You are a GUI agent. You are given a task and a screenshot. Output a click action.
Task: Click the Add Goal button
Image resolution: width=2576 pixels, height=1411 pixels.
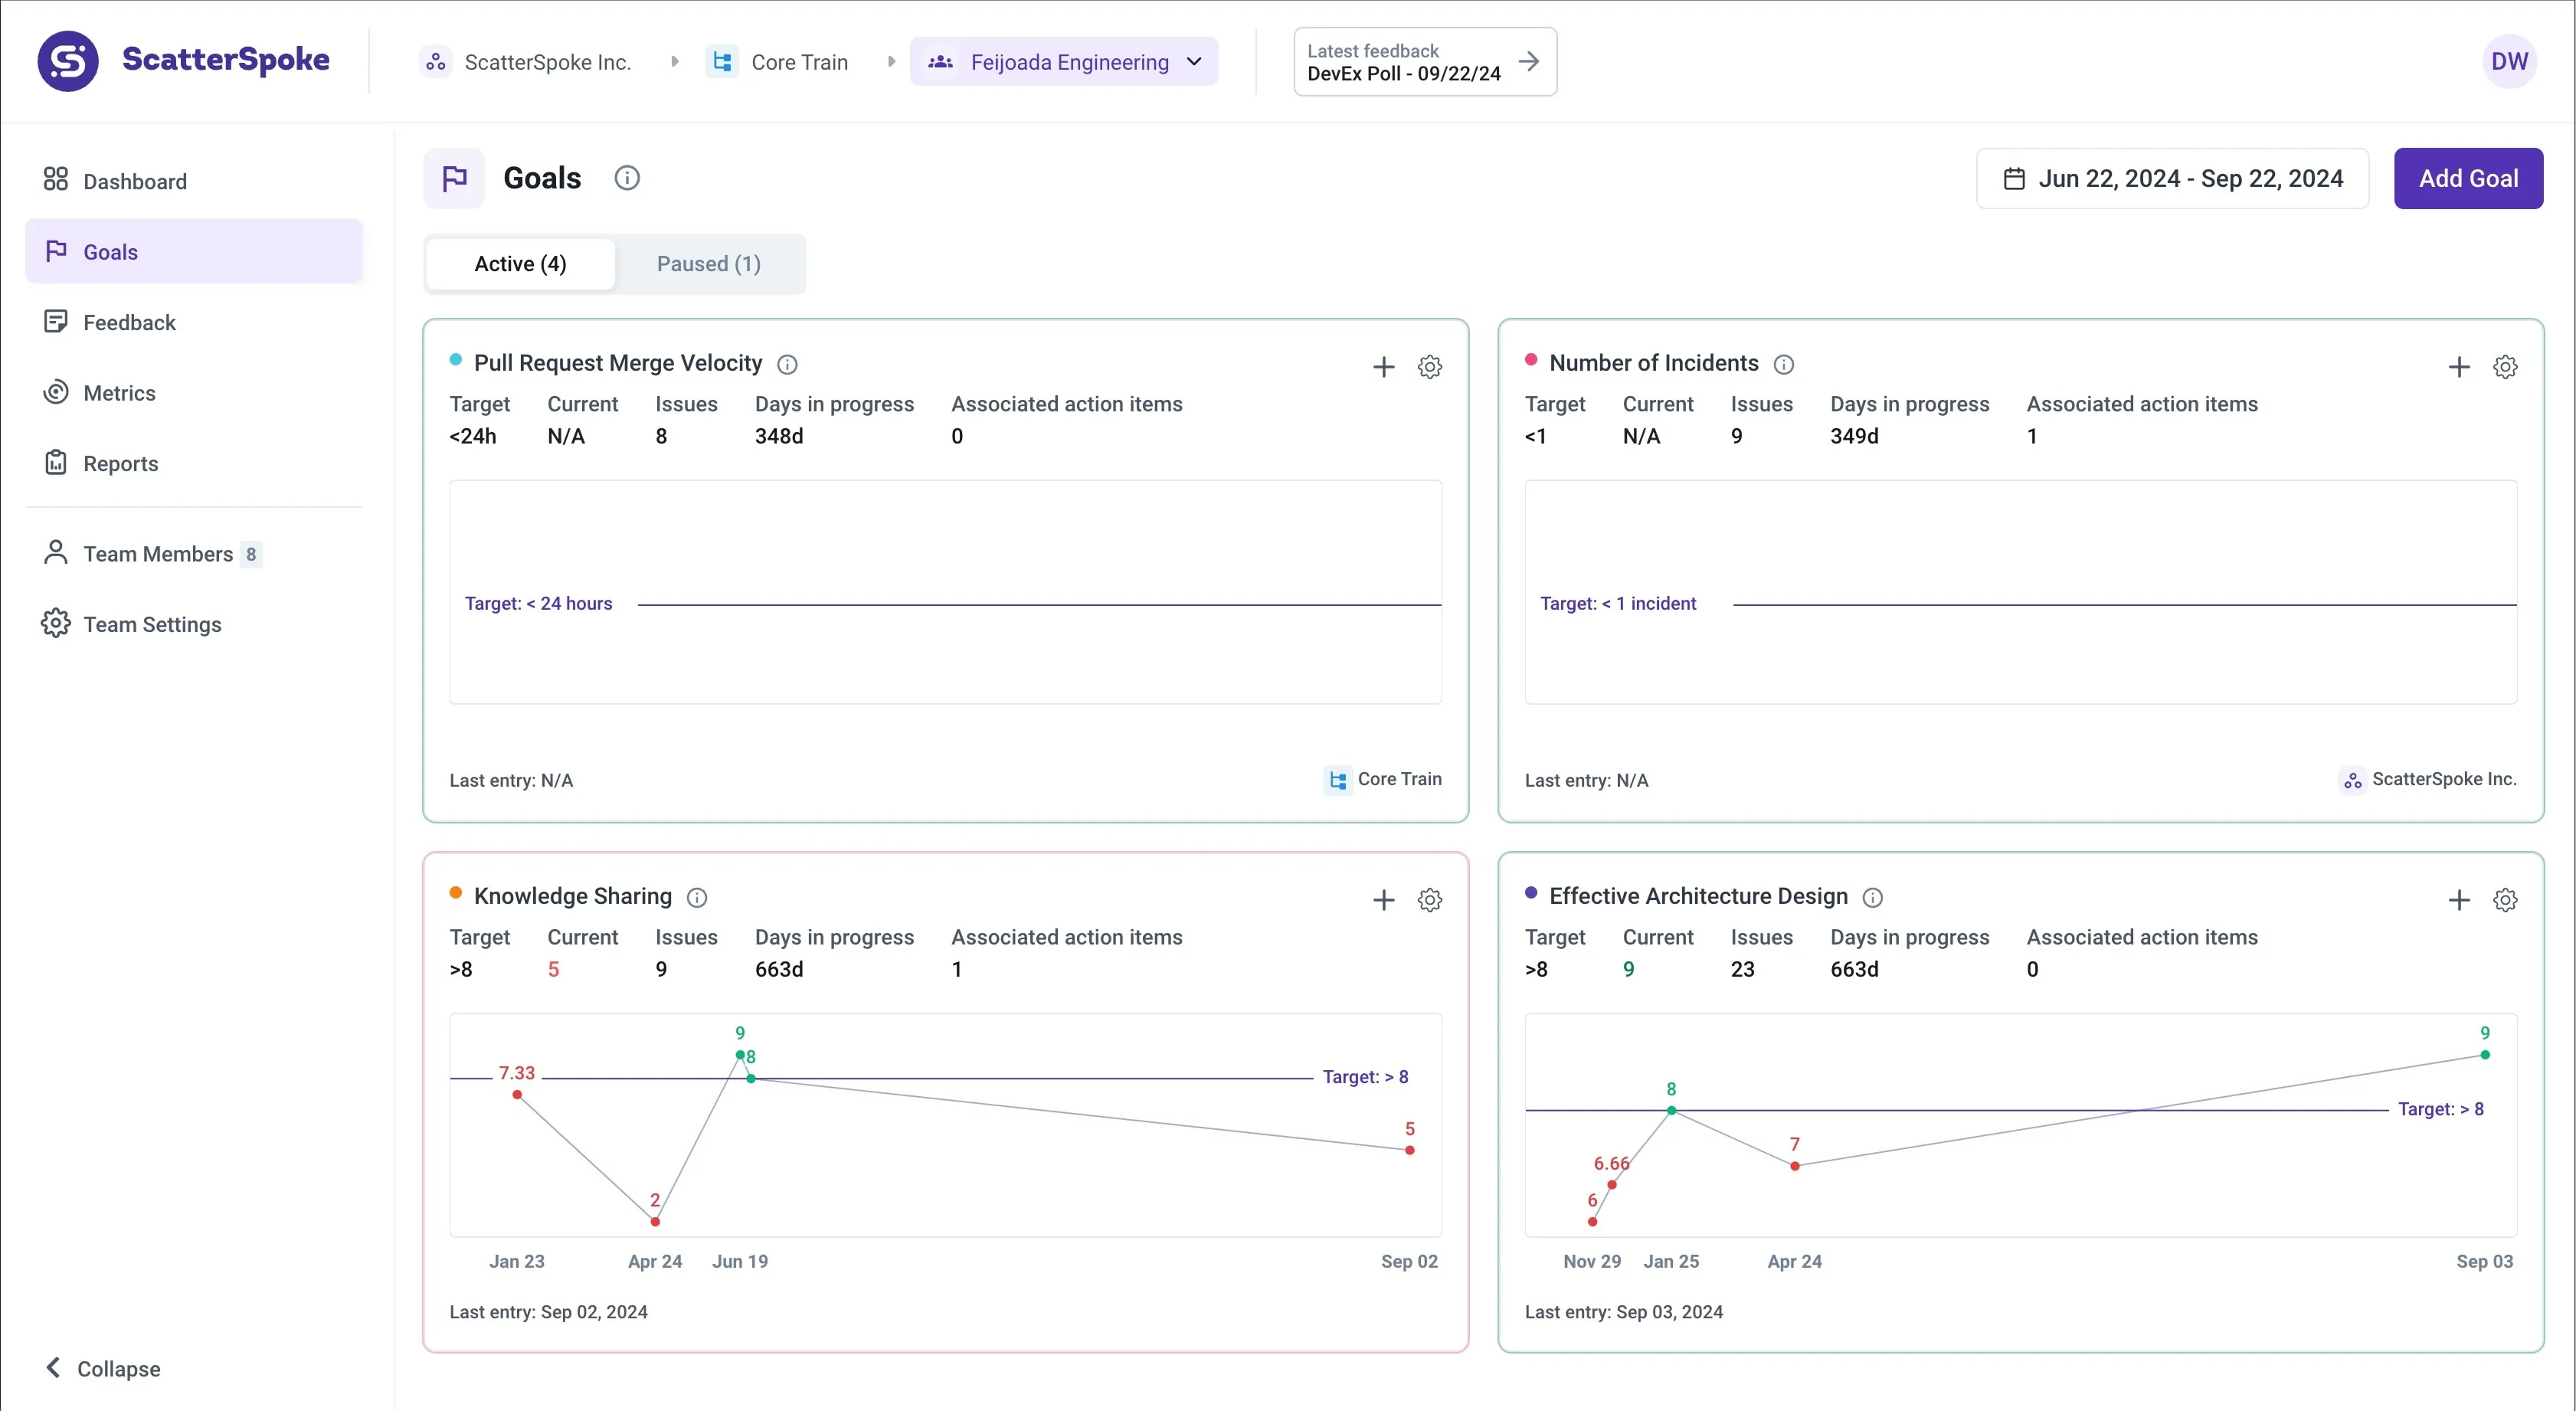point(2467,179)
